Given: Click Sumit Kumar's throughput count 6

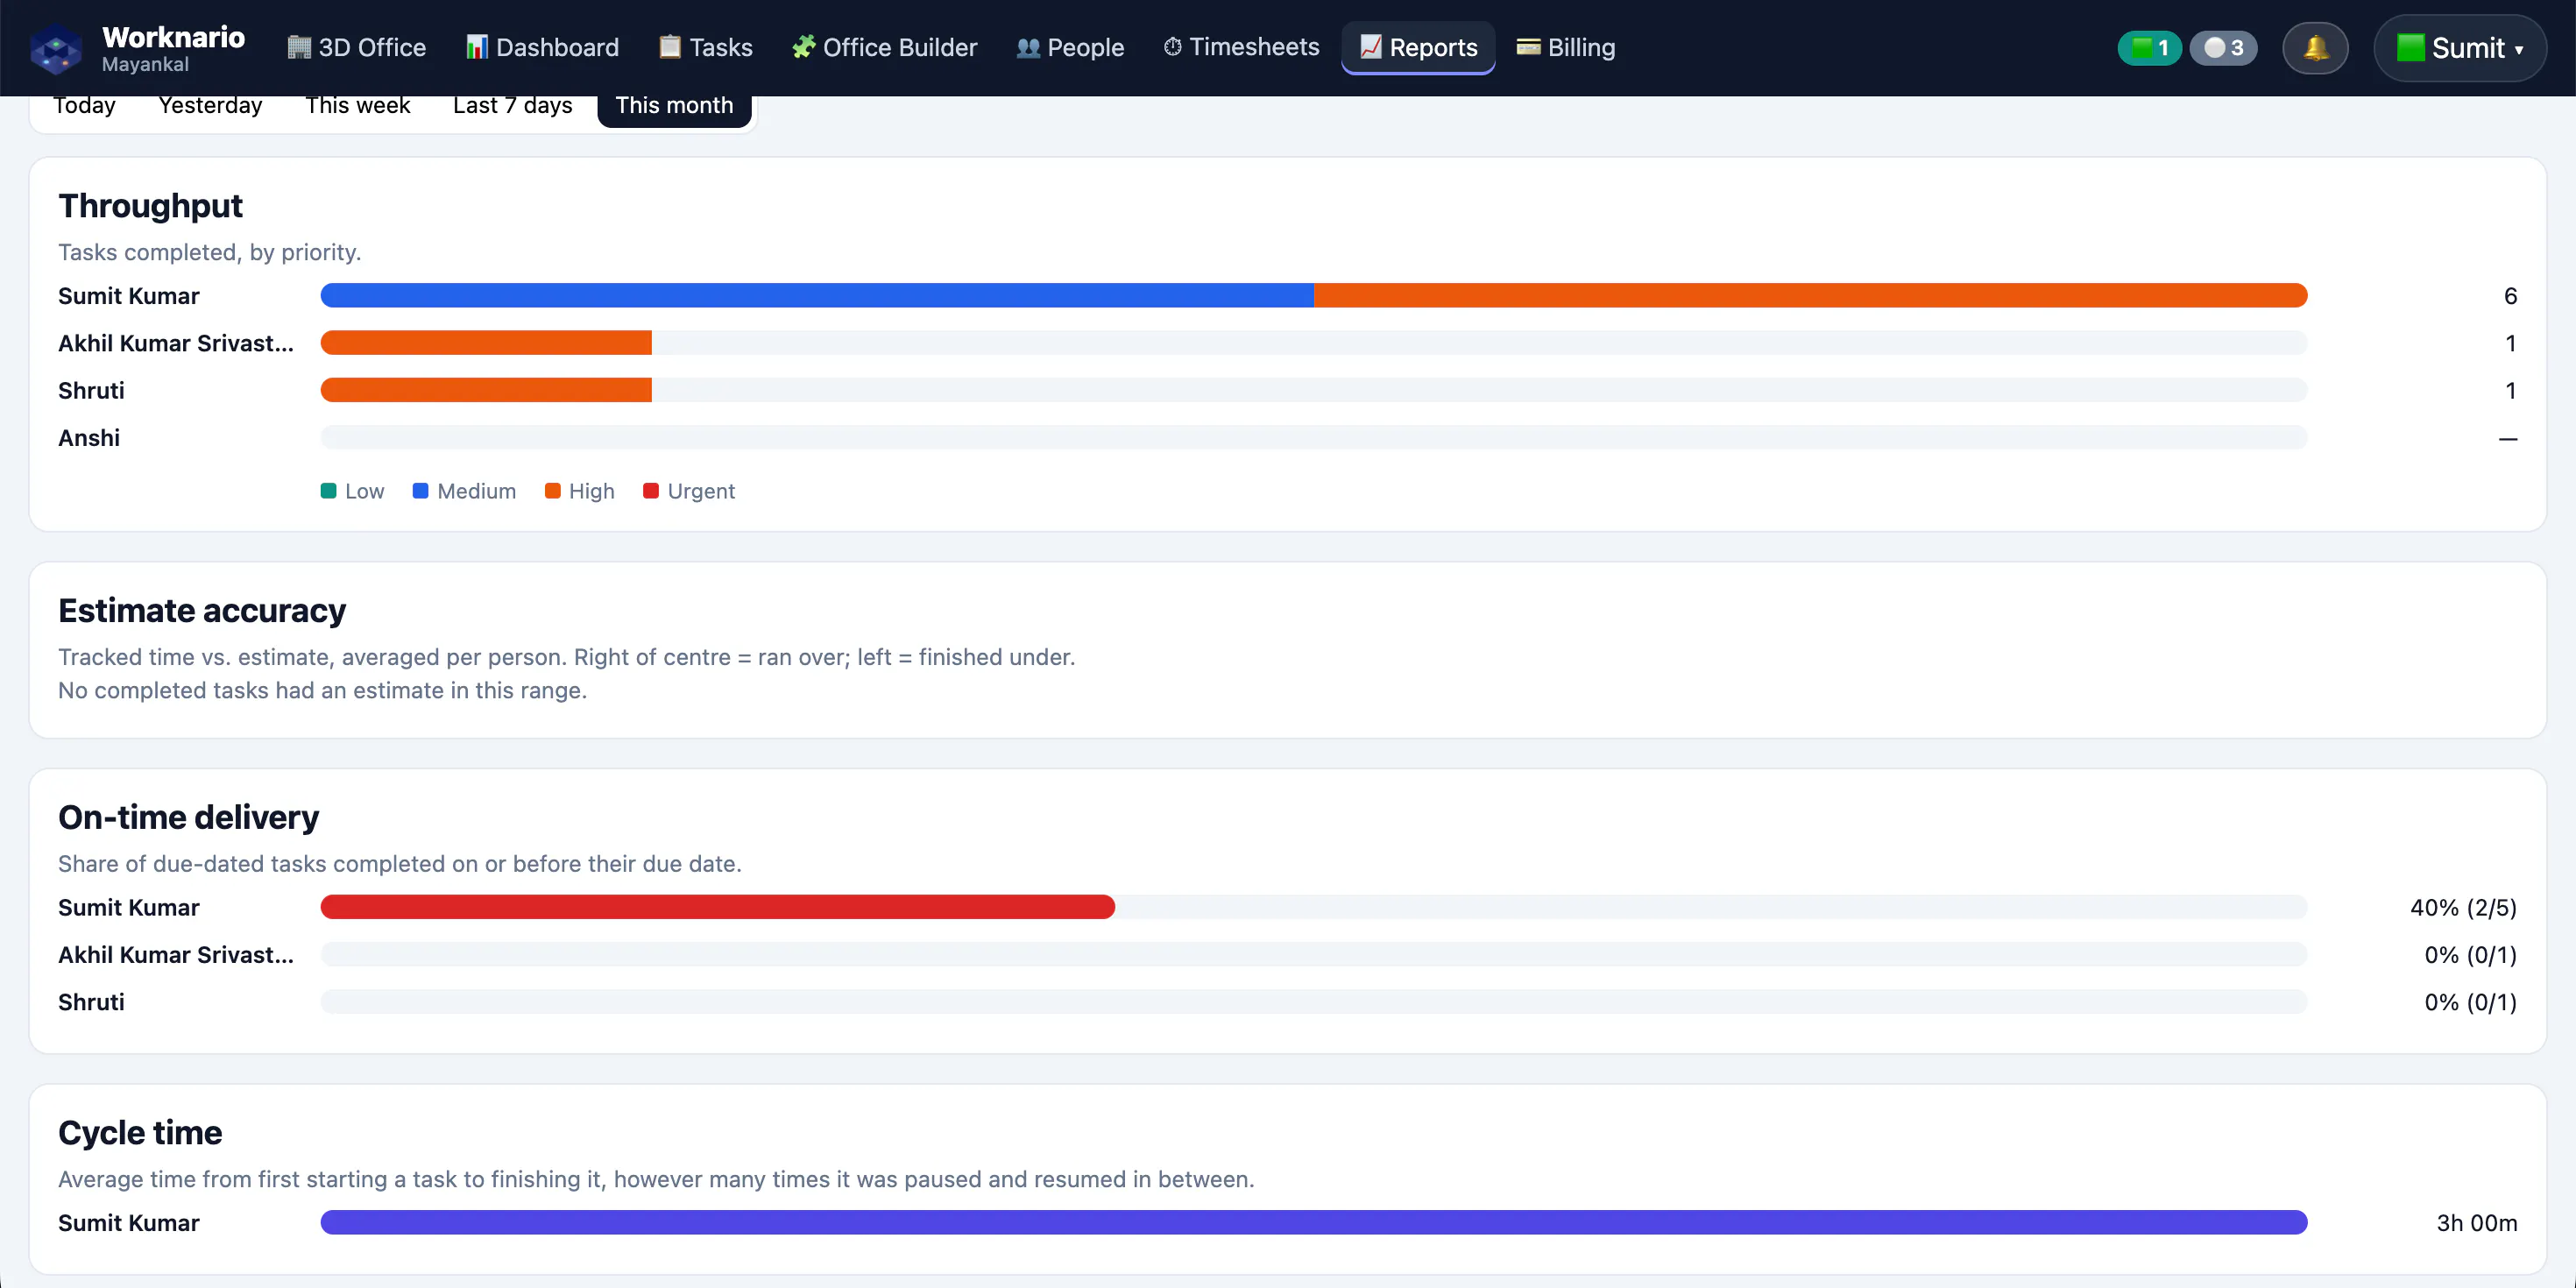Looking at the screenshot, I should tap(2510, 296).
